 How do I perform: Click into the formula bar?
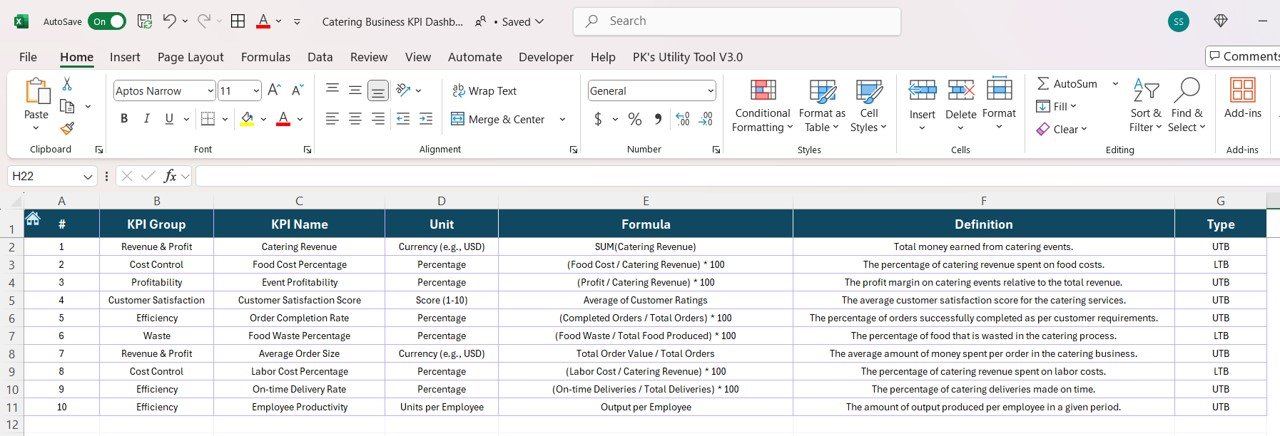(x=737, y=176)
